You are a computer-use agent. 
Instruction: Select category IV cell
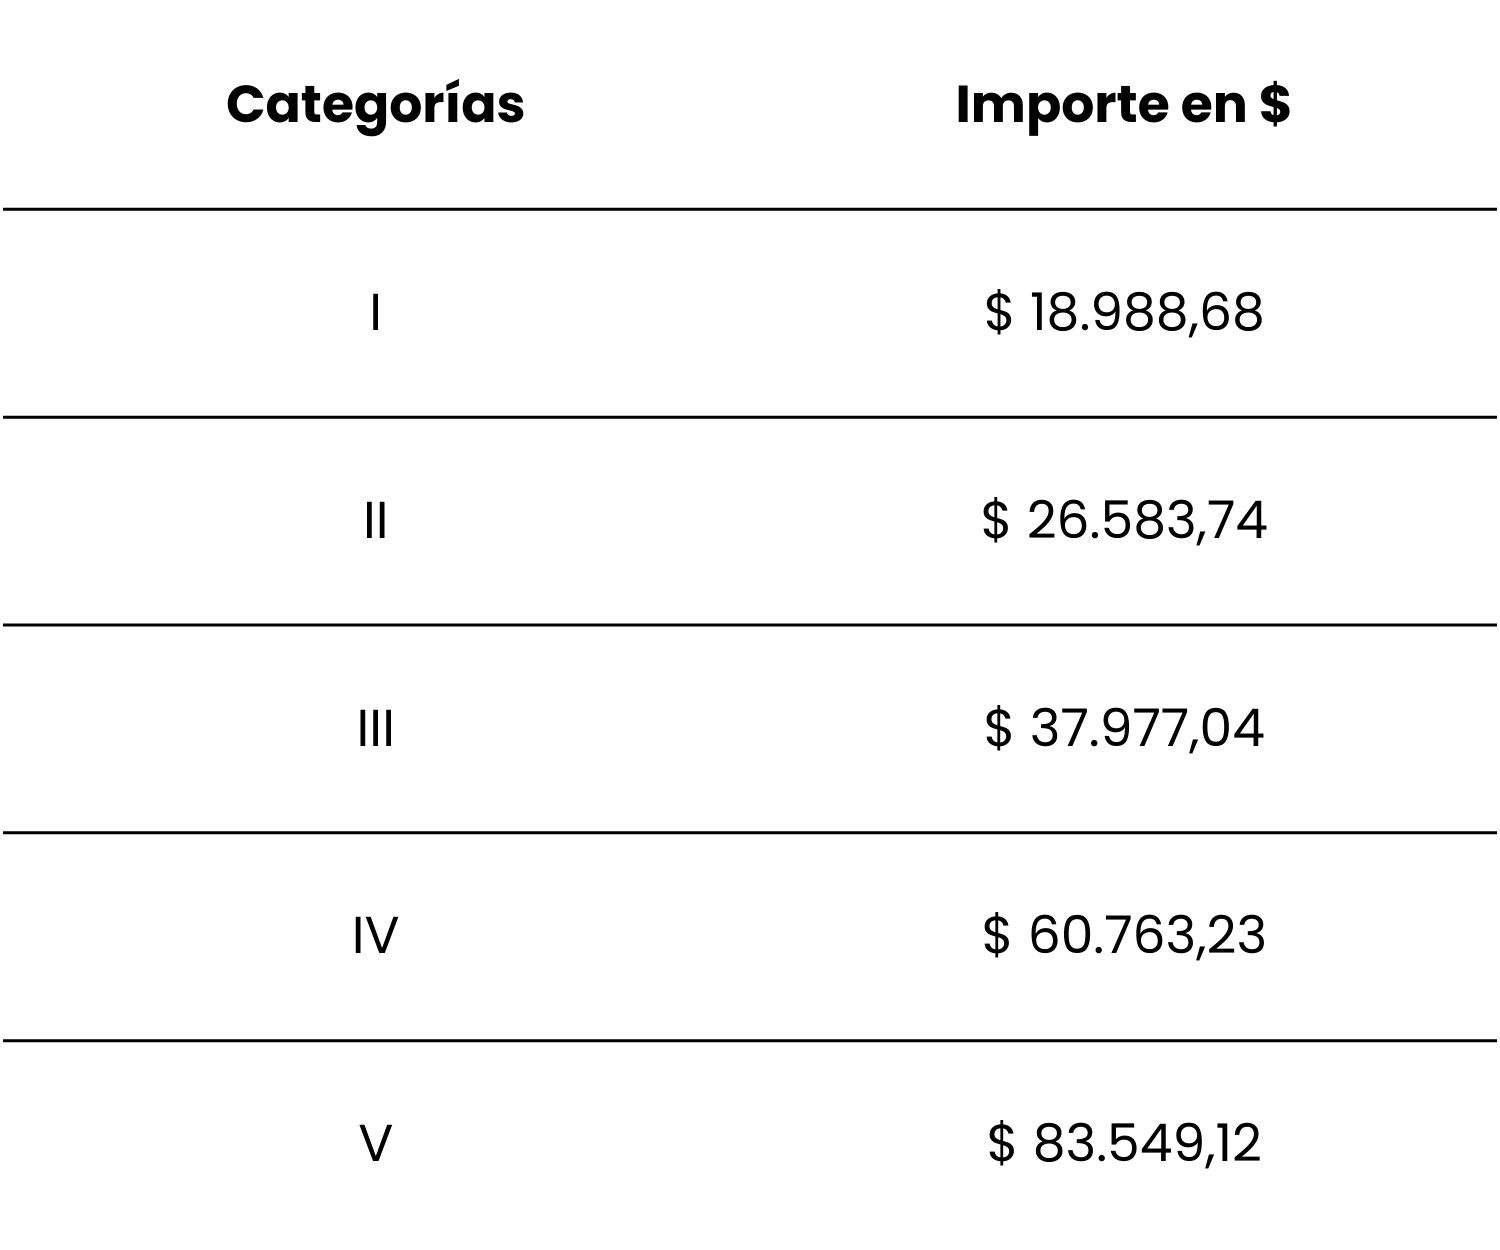375,936
